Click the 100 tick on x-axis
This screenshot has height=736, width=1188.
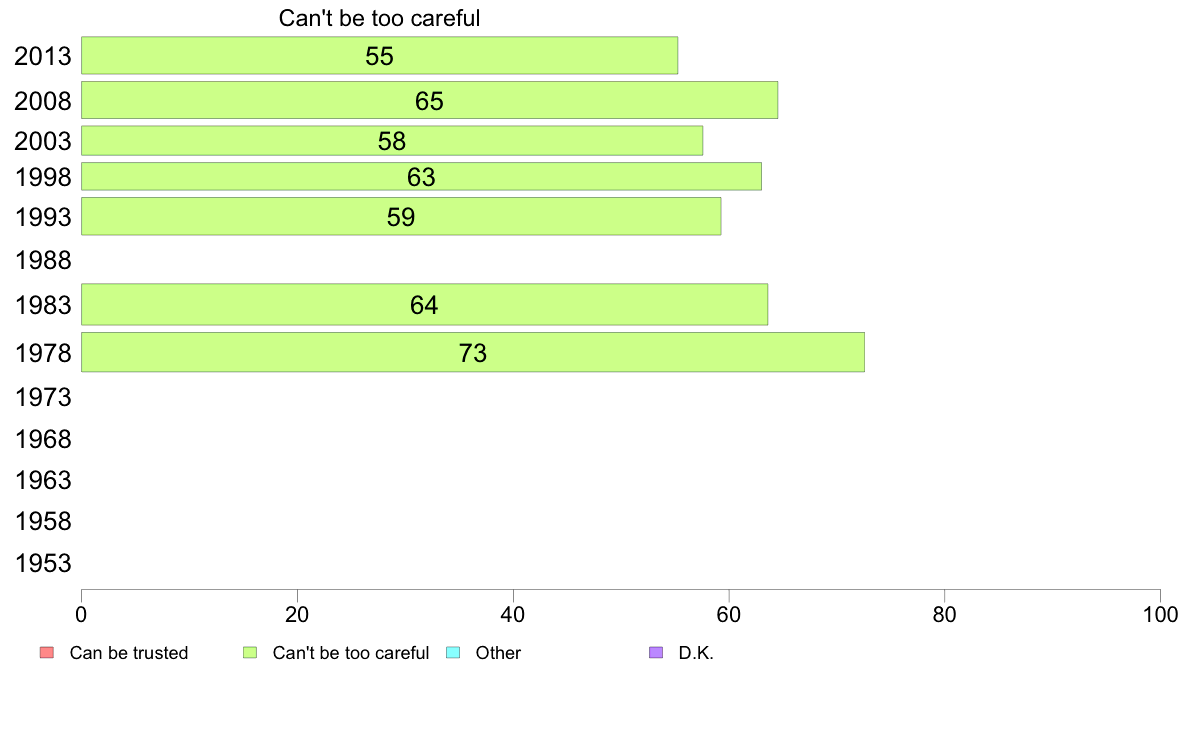pos(1160,615)
